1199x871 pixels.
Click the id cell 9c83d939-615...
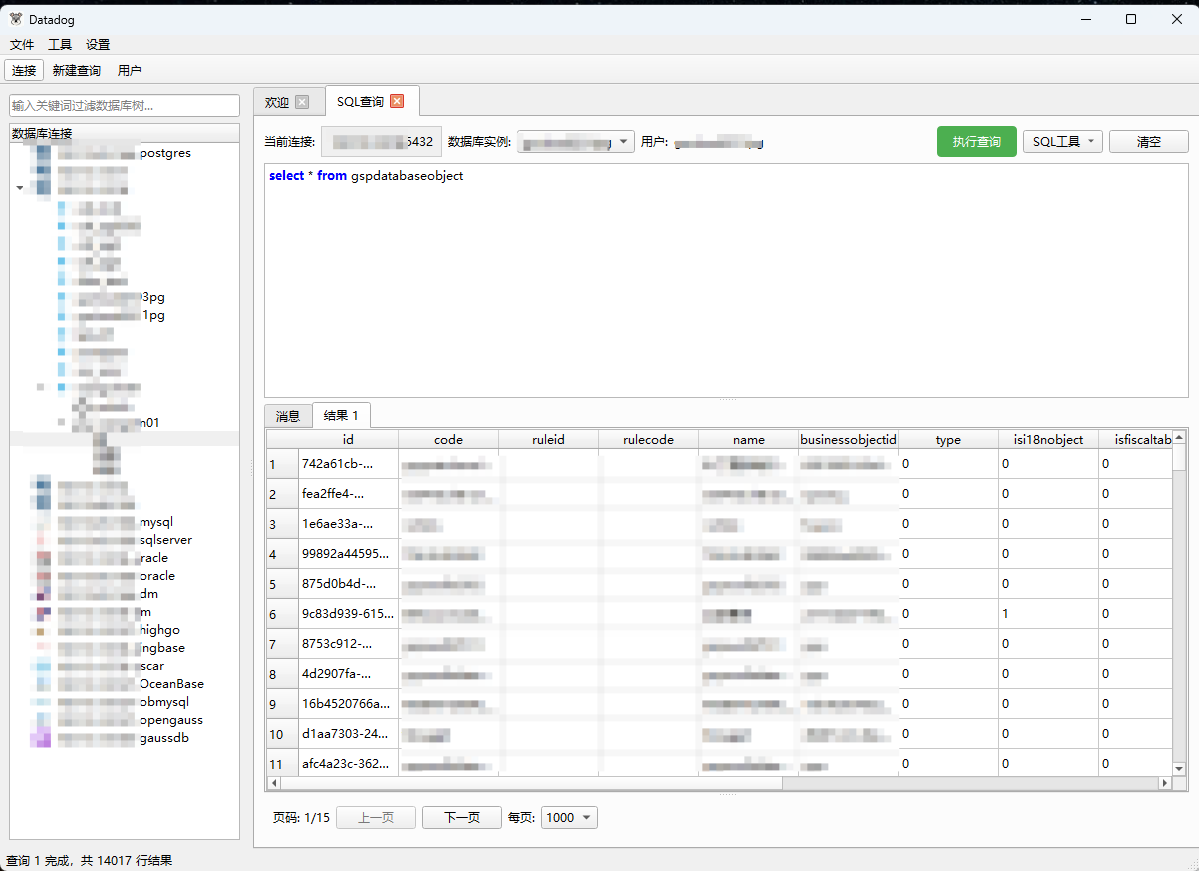coord(348,614)
